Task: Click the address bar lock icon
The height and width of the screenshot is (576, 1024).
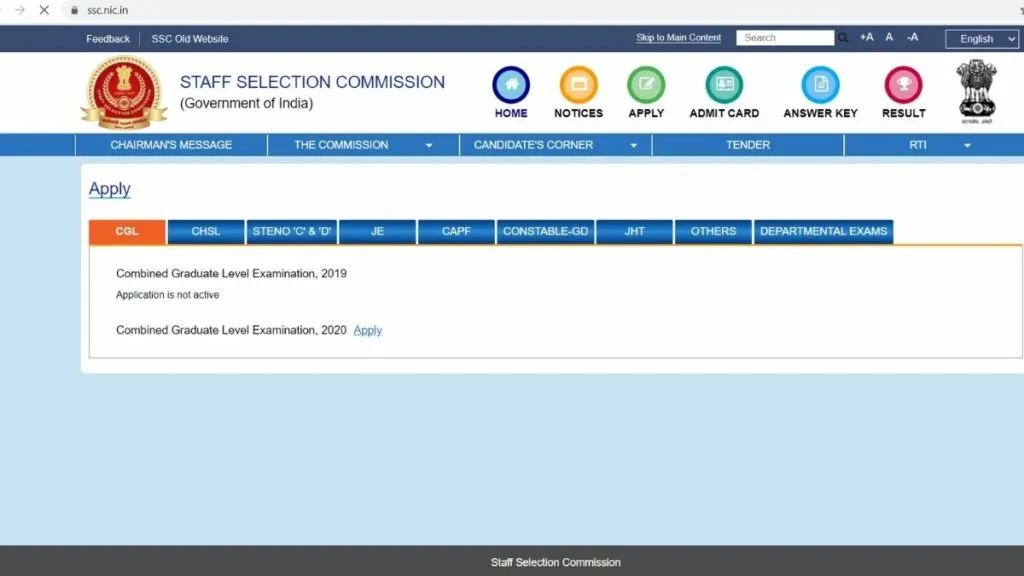Action: (x=74, y=10)
